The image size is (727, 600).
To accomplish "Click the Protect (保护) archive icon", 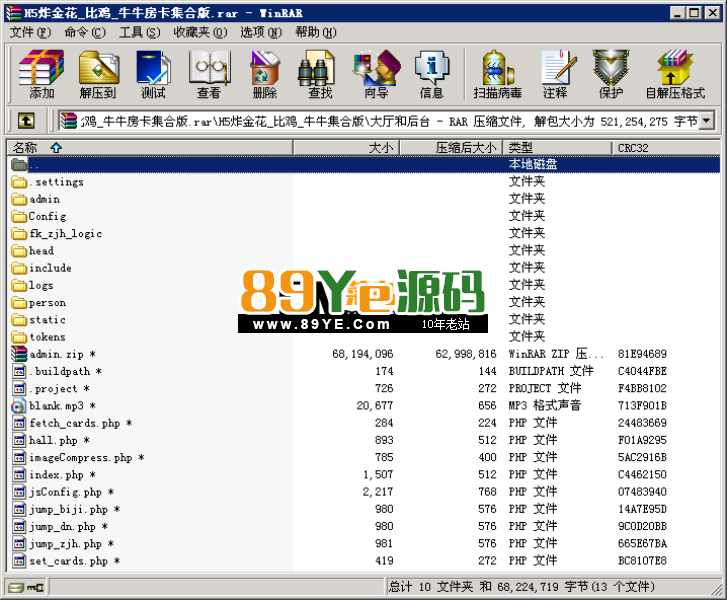I will coord(611,74).
